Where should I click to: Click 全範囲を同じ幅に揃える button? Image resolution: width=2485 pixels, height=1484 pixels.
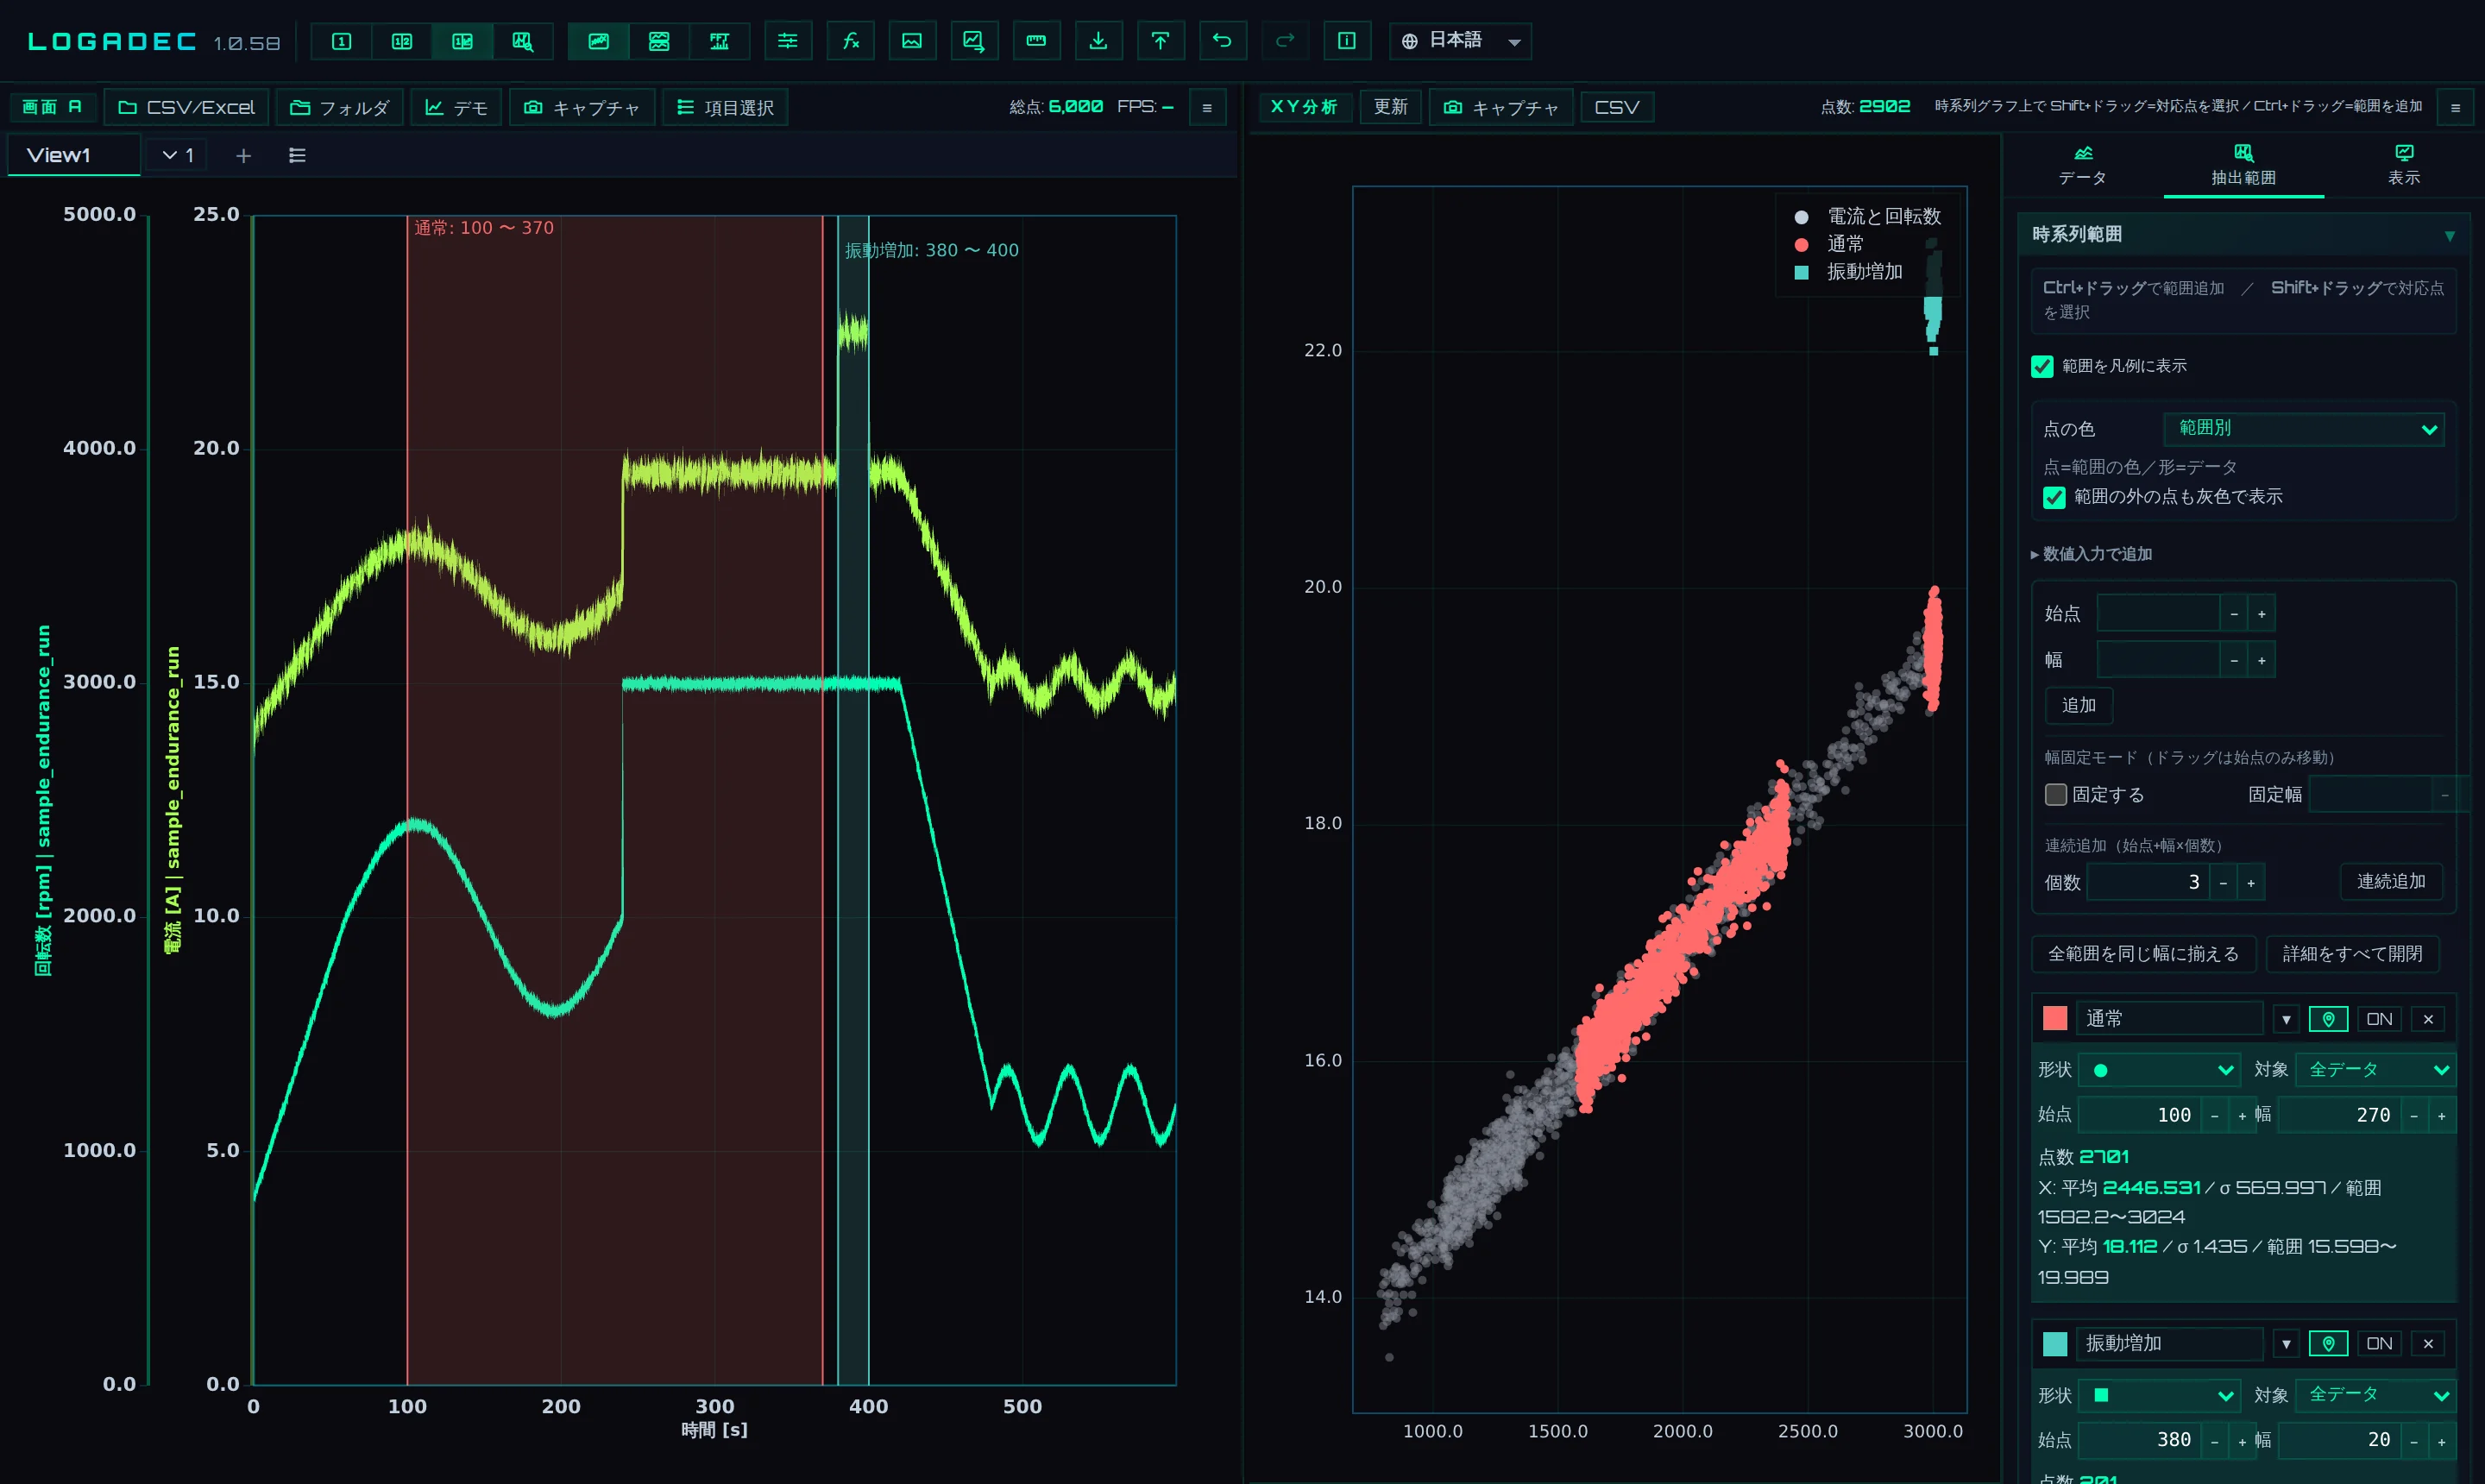2143,954
